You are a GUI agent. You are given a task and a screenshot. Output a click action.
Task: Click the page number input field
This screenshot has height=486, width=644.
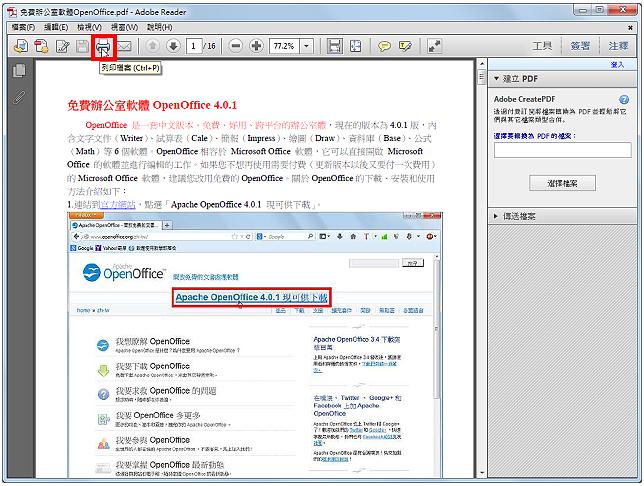point(194,46)
